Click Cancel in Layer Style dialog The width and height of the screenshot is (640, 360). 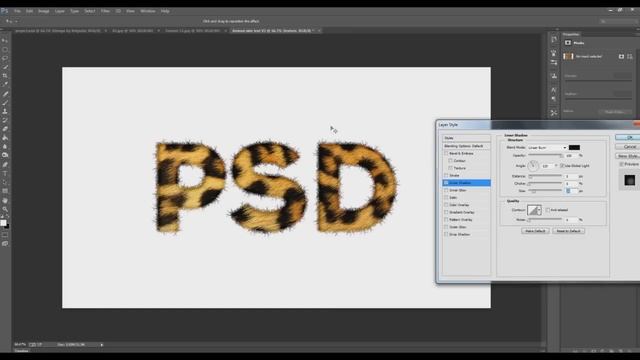628,147
